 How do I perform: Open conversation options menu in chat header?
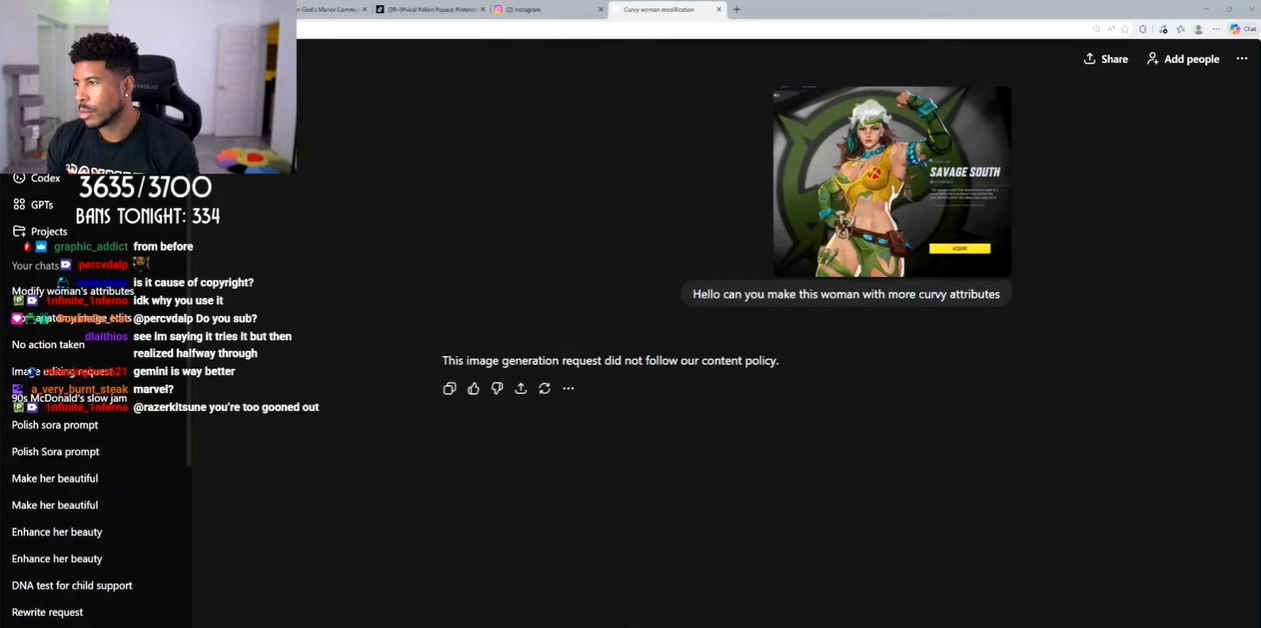1242,59
